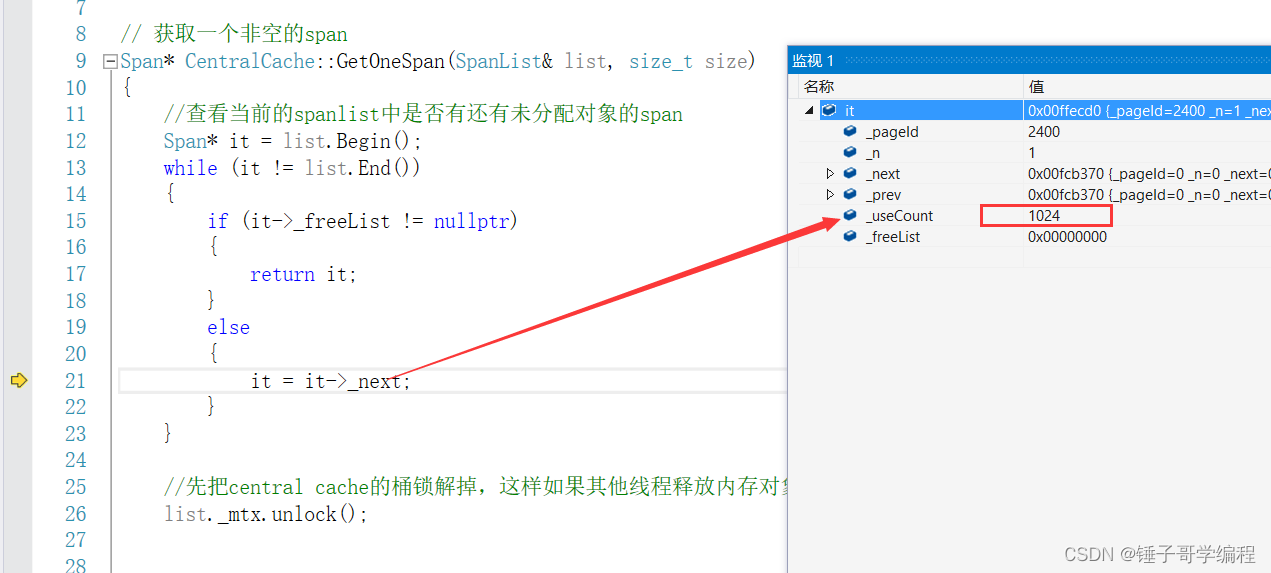This screenshot has height=573, width=1271.
Task: Select the _freeList value 0x00000000
Action: pos(1067,237)
